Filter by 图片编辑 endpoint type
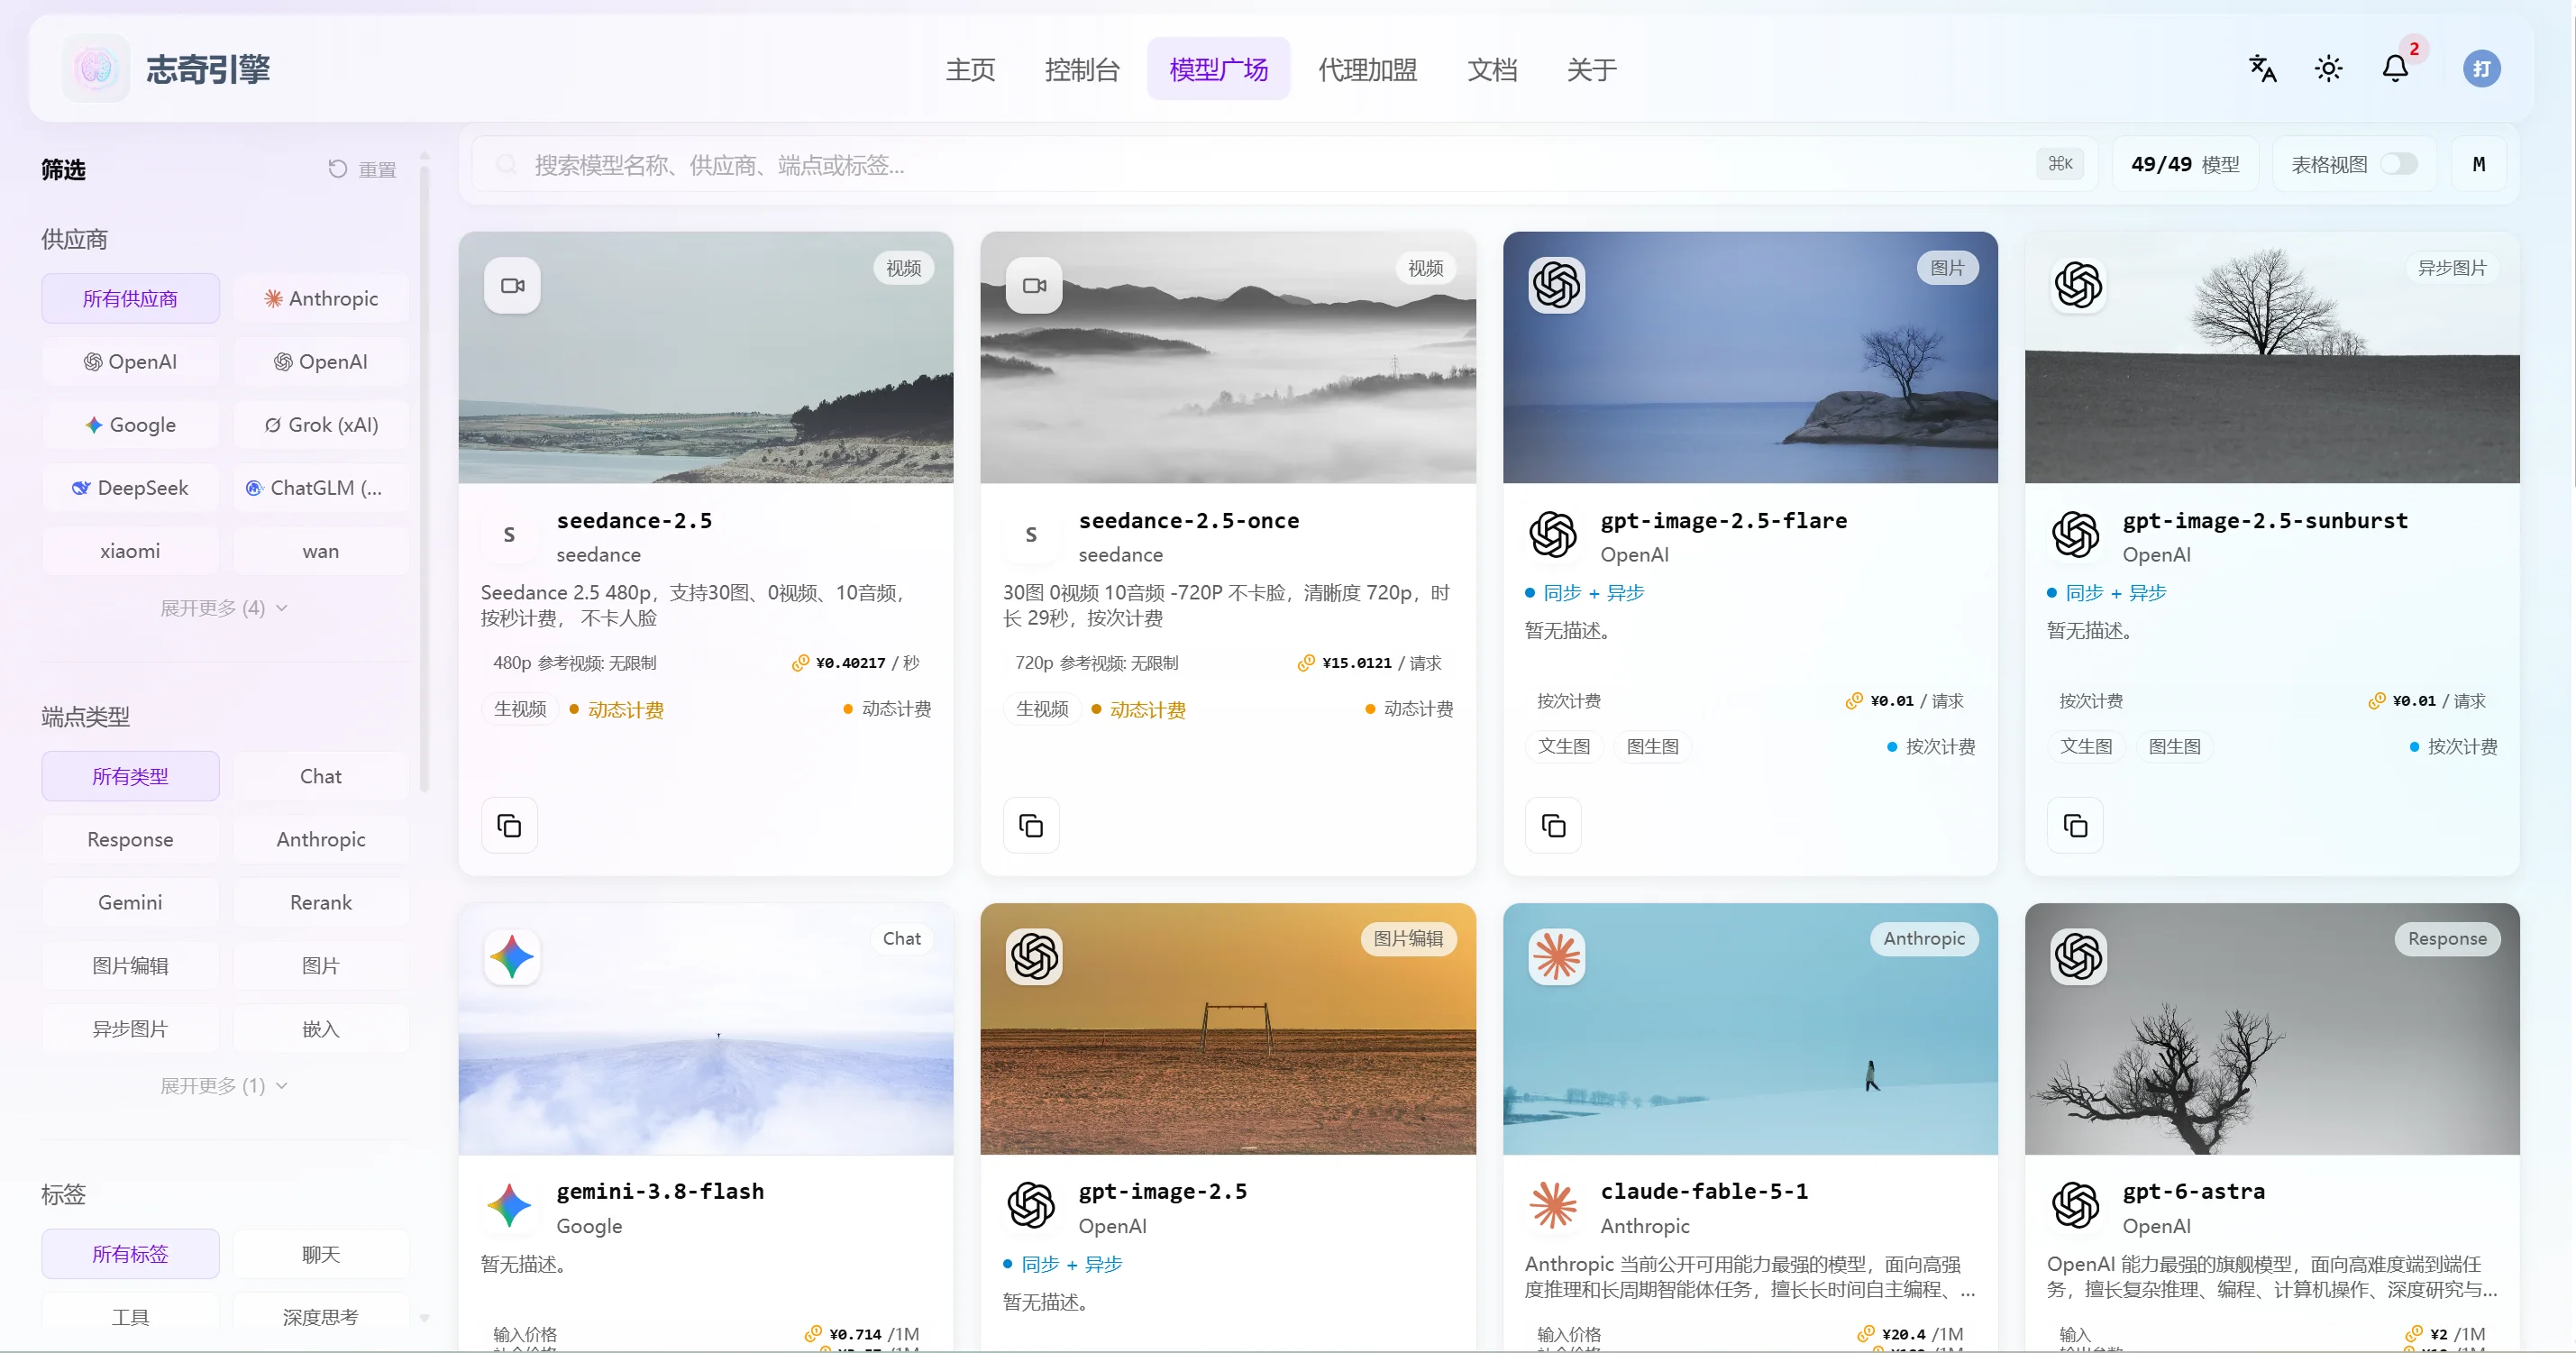This screenshot has width=2576, height=1353. [x=130, y=965]
